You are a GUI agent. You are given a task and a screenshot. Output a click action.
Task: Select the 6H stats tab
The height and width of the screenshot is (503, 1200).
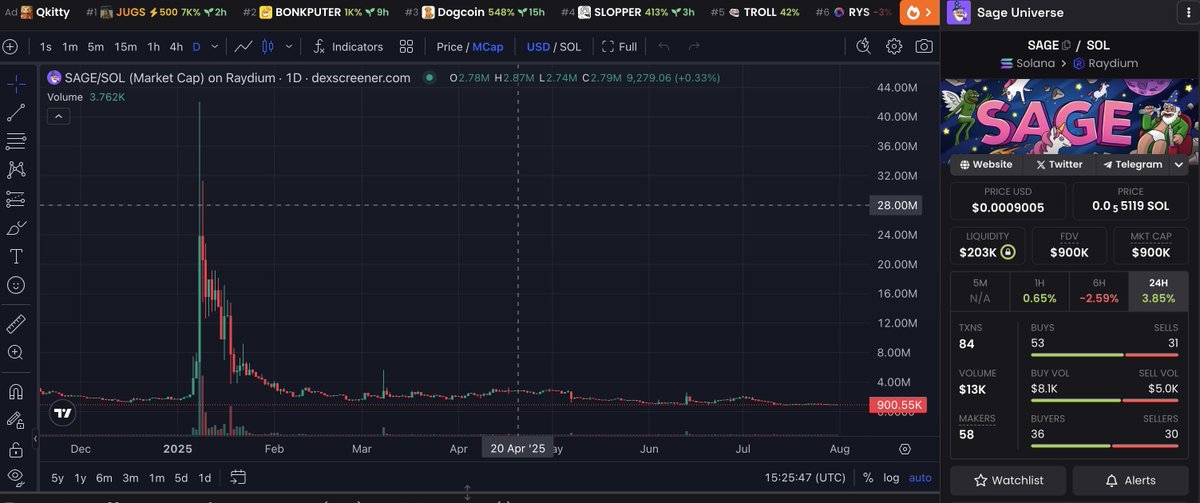[x=1099, y=291]
